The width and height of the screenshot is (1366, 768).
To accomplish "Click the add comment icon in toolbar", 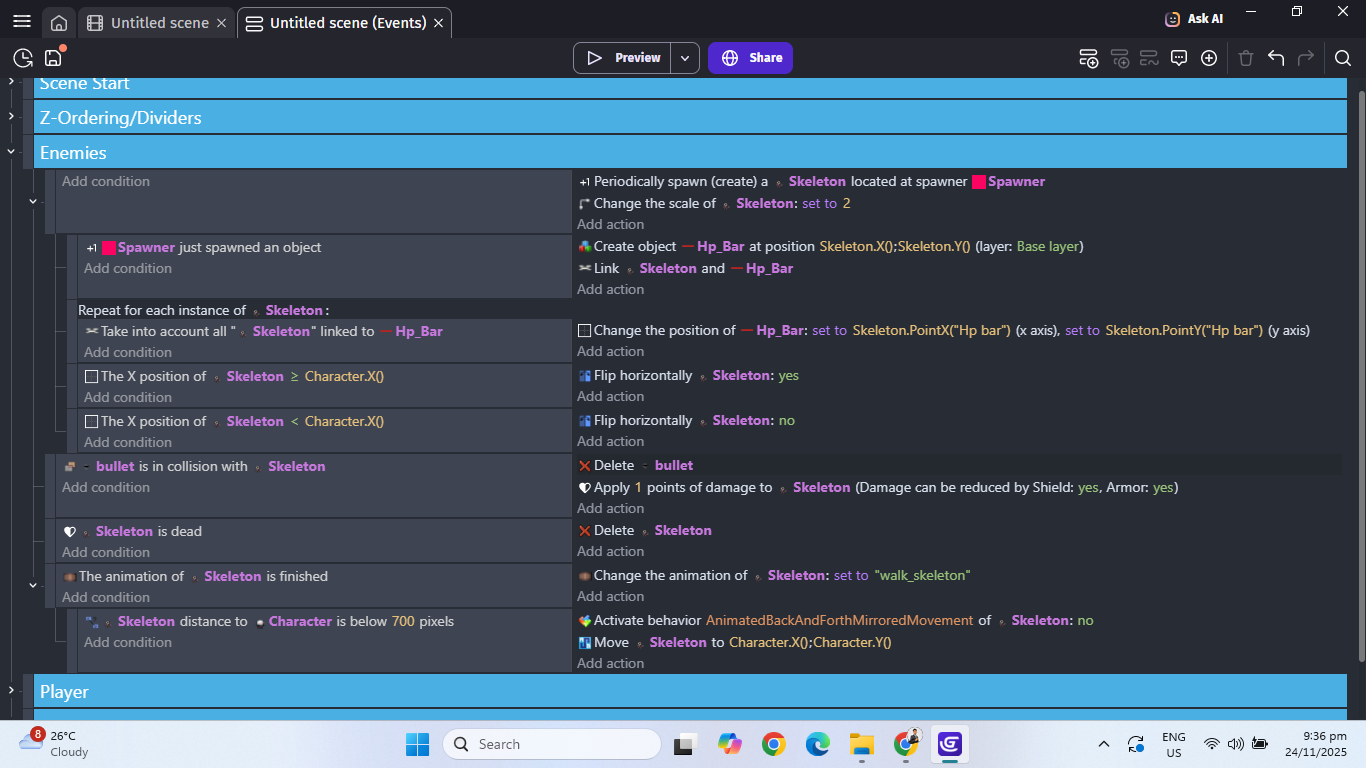I will point(1179,58).
